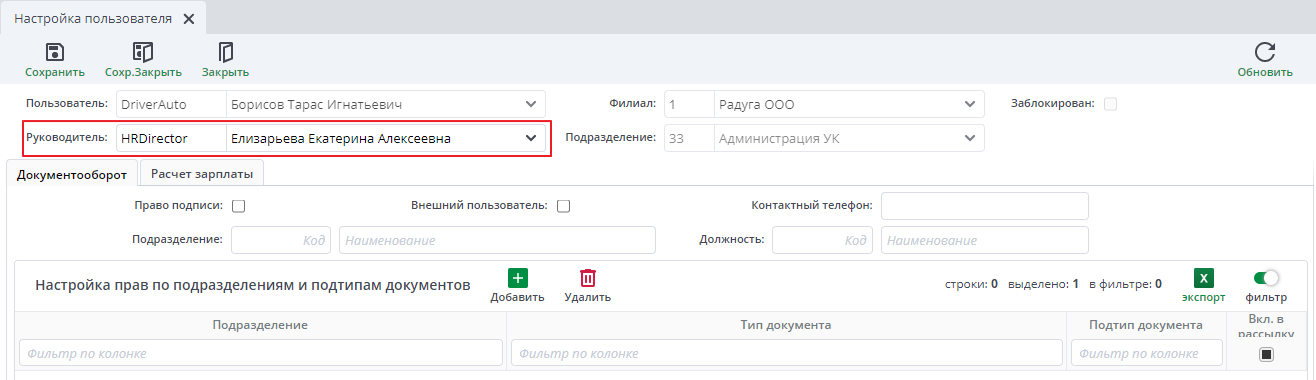Click the Должность Наименование input field

click(x=984, y=240)
